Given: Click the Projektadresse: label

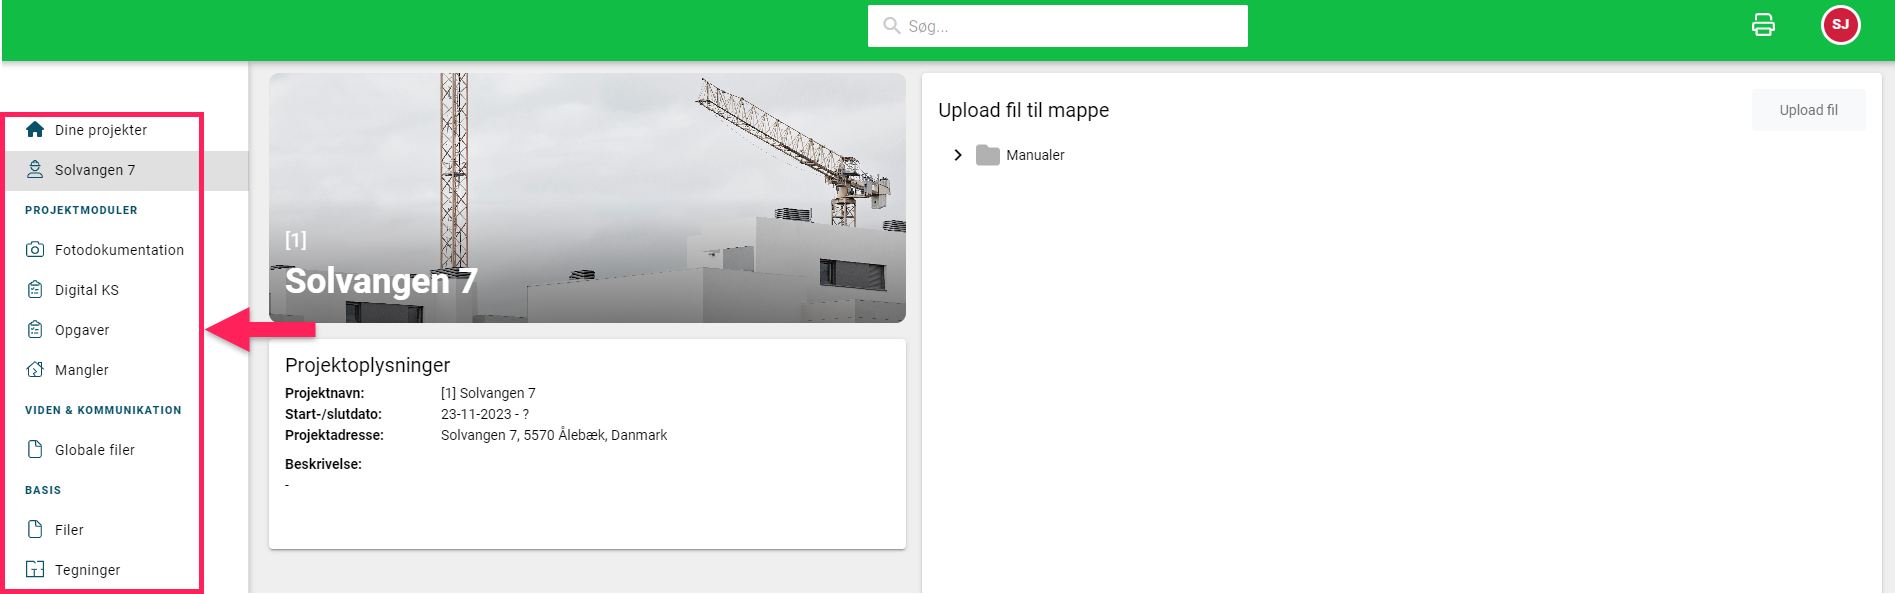Looking at the screenshot, I should click(334, 435).
